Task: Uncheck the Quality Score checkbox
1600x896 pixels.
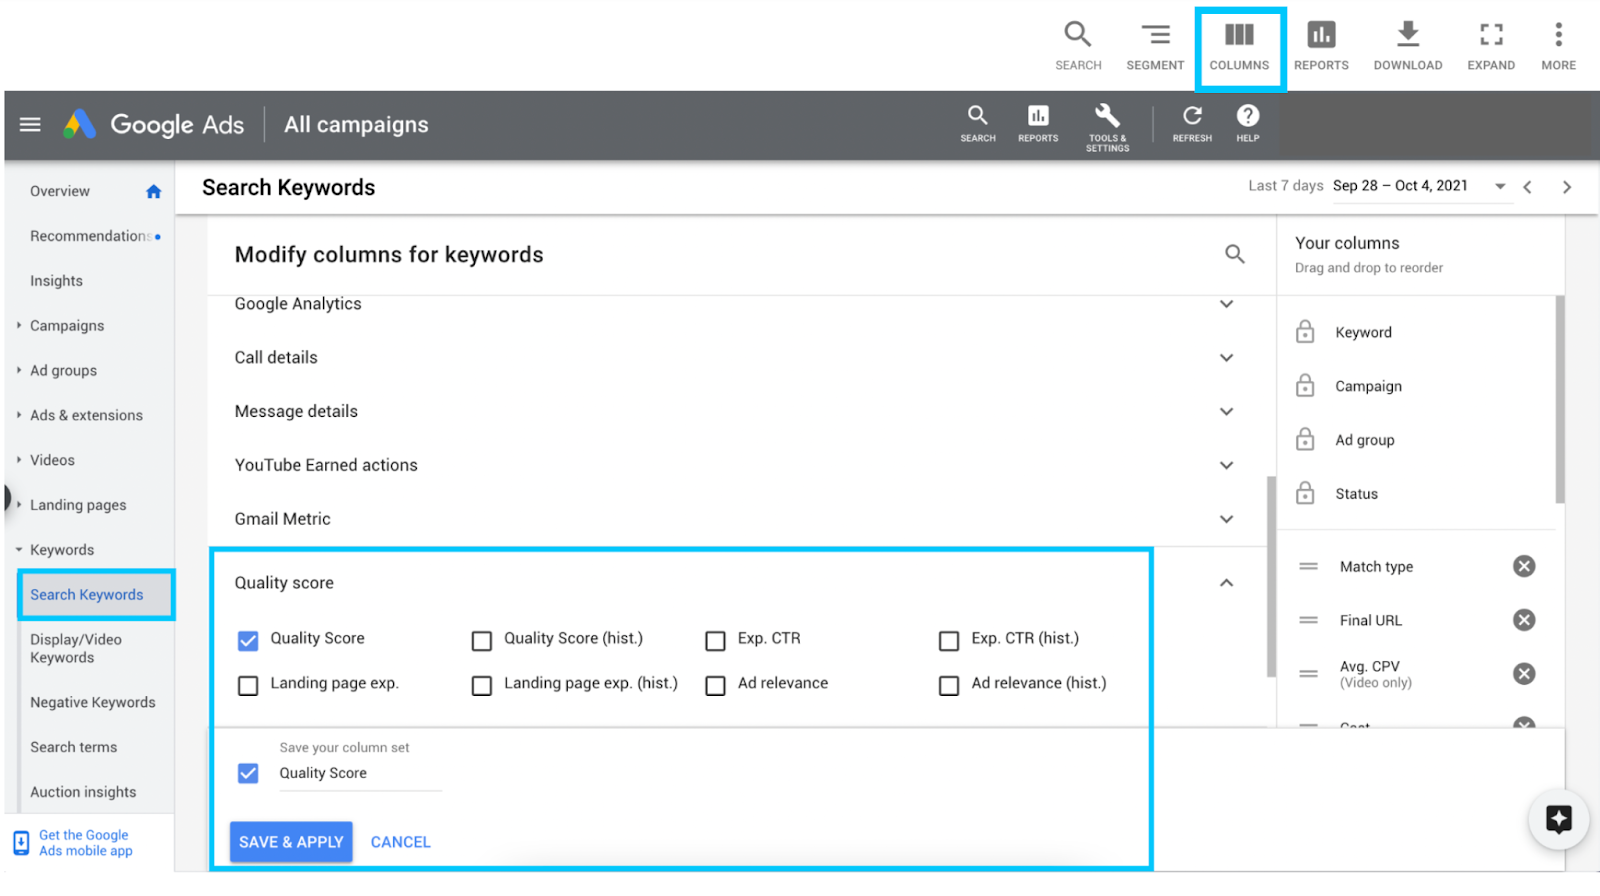Action: point(248,640)
